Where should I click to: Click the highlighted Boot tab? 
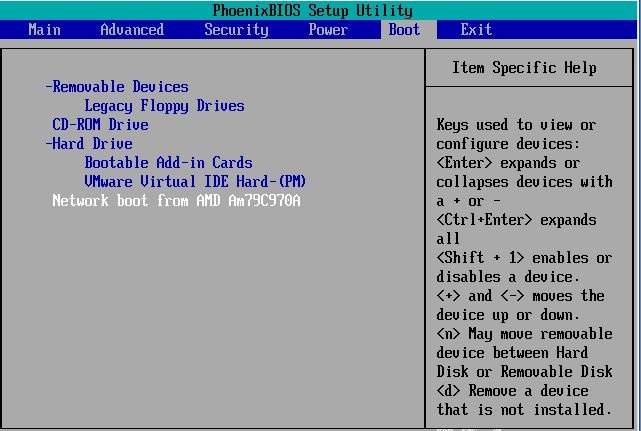coord(404,30)
